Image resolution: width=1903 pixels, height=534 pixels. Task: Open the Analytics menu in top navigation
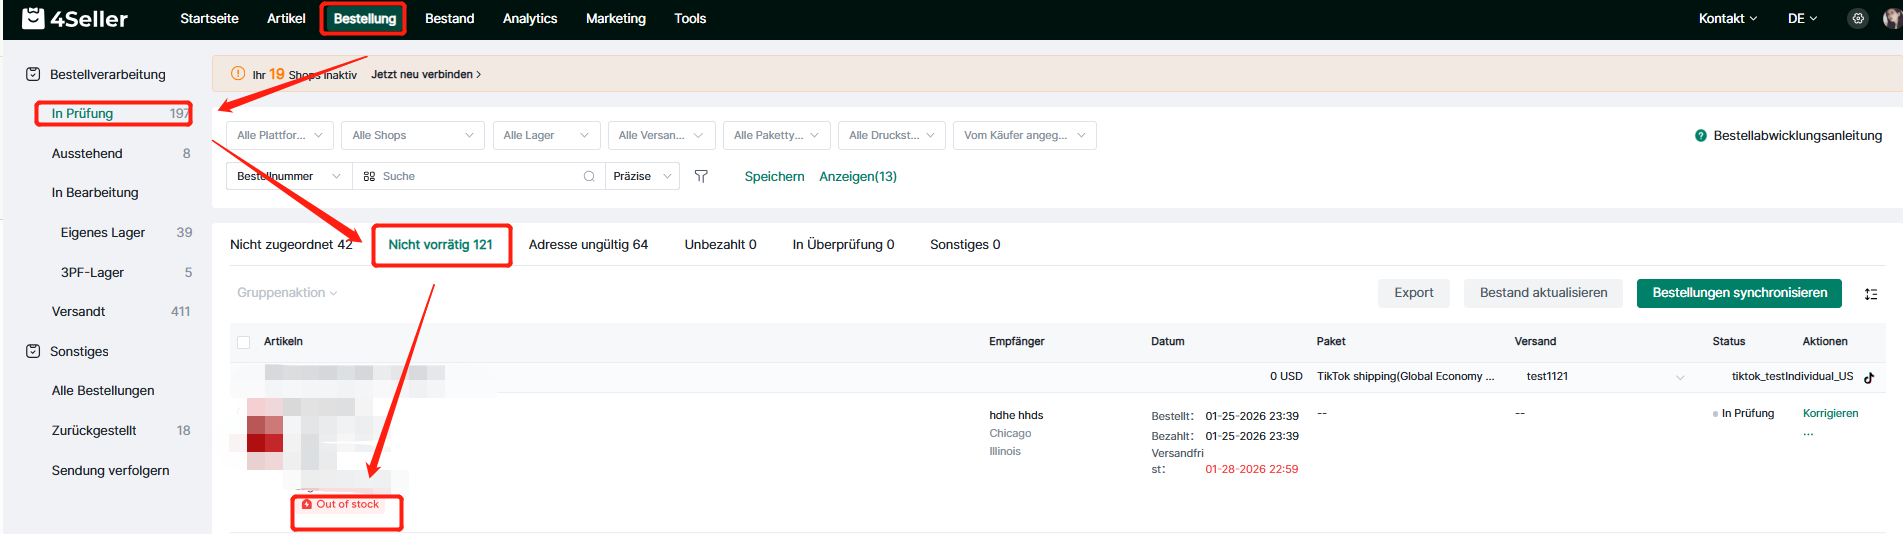(529, 18)
